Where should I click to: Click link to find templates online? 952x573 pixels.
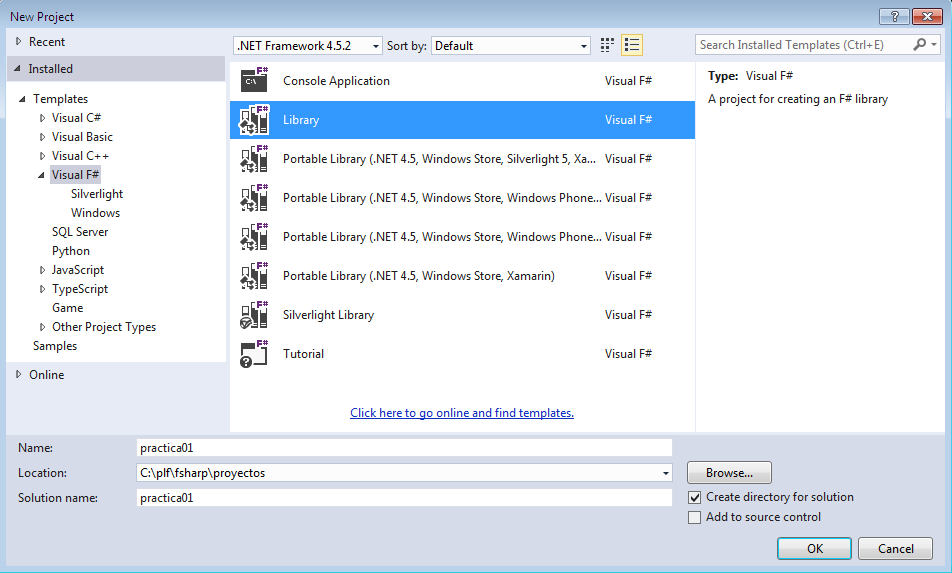click(462, 413)
